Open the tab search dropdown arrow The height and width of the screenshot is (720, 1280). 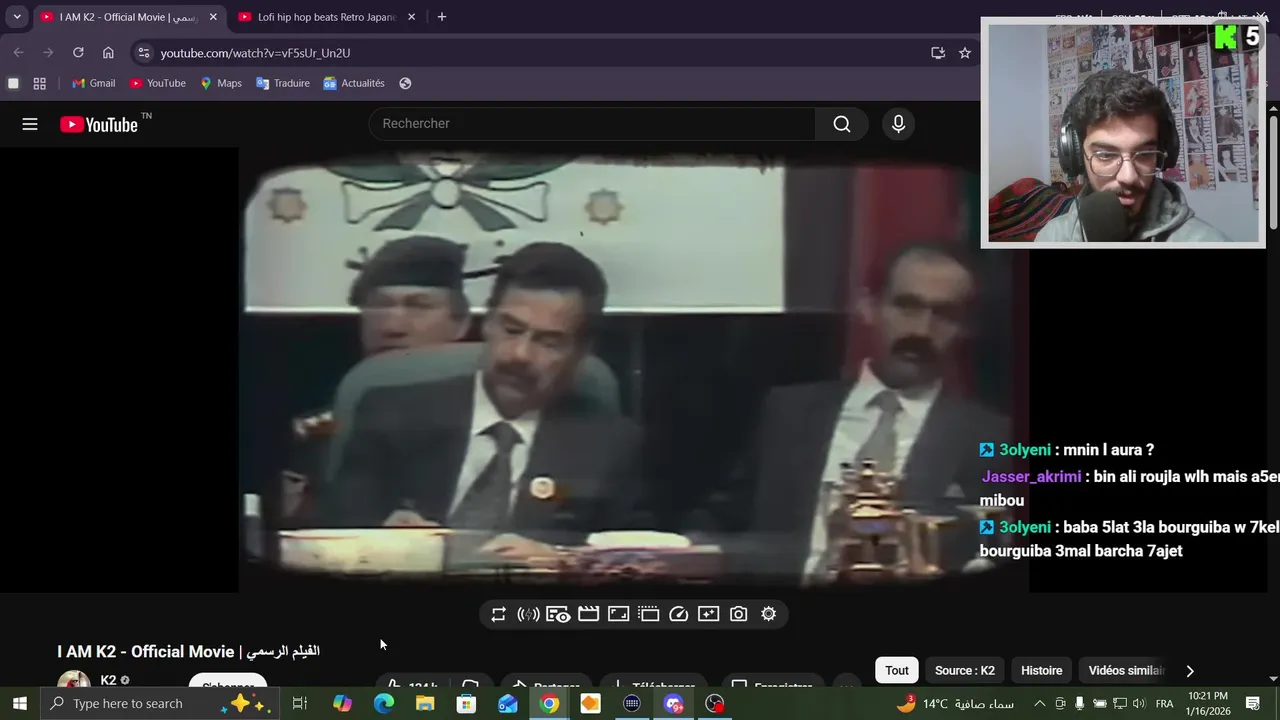(x=17, y=17)
